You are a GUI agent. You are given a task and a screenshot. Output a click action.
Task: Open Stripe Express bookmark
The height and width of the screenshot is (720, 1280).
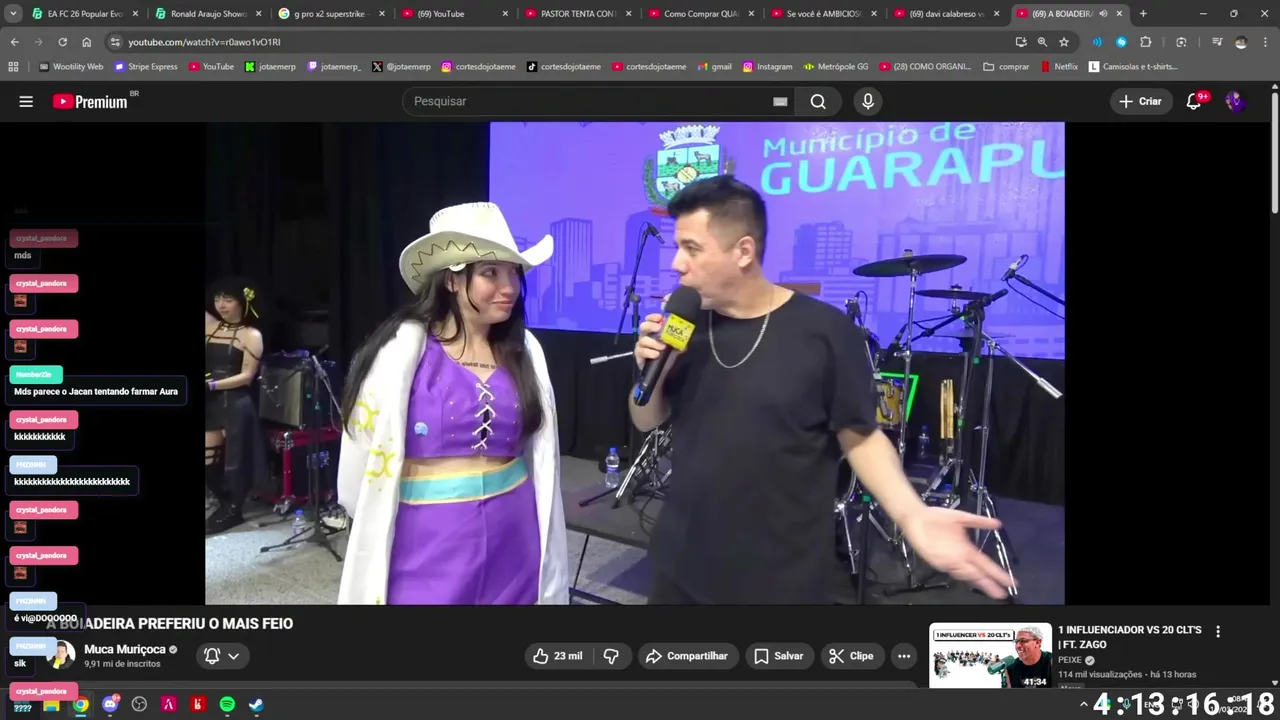[x=146, y=67]
